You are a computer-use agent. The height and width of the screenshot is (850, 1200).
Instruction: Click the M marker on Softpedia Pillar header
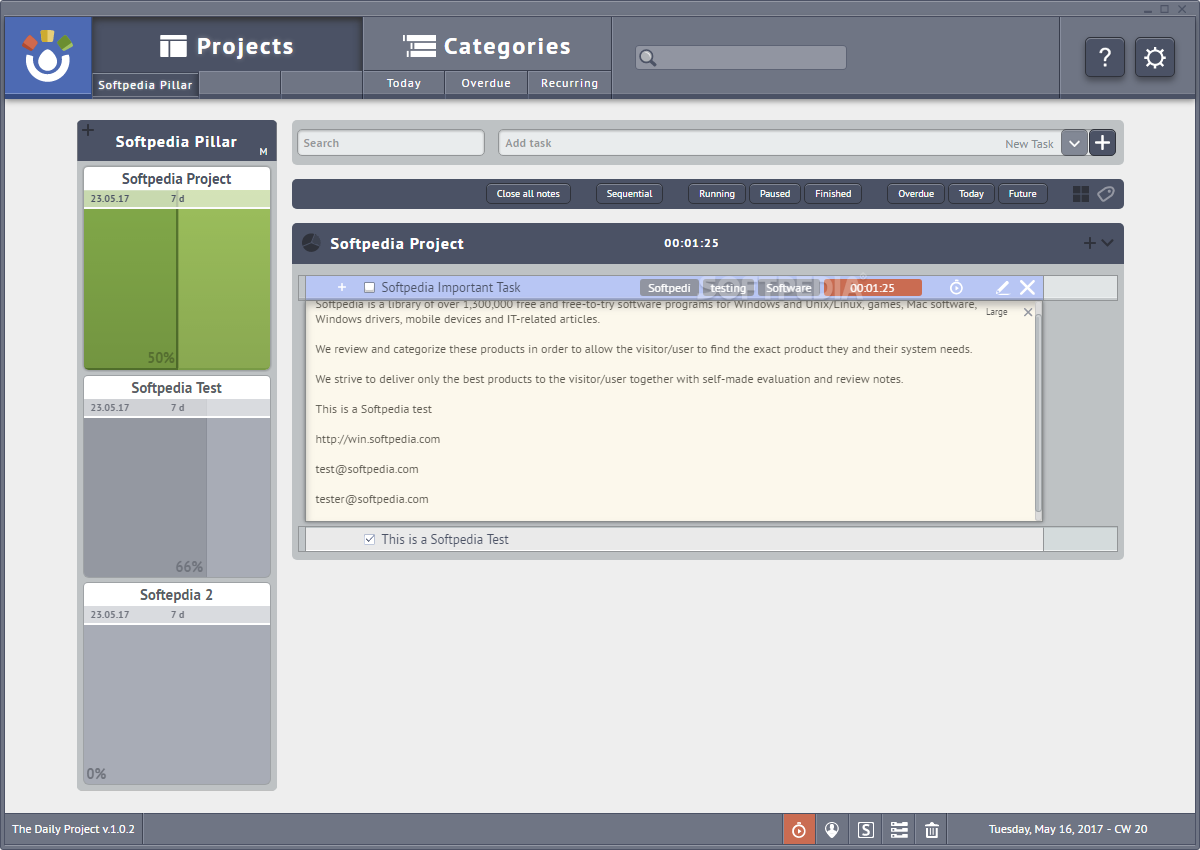(x=263, y=152)
